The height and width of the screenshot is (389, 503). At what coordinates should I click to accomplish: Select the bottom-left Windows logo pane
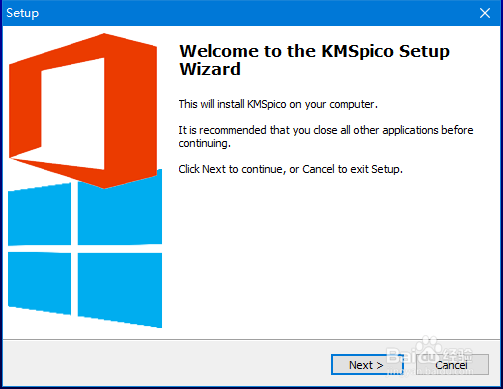(x=39, y=283)
